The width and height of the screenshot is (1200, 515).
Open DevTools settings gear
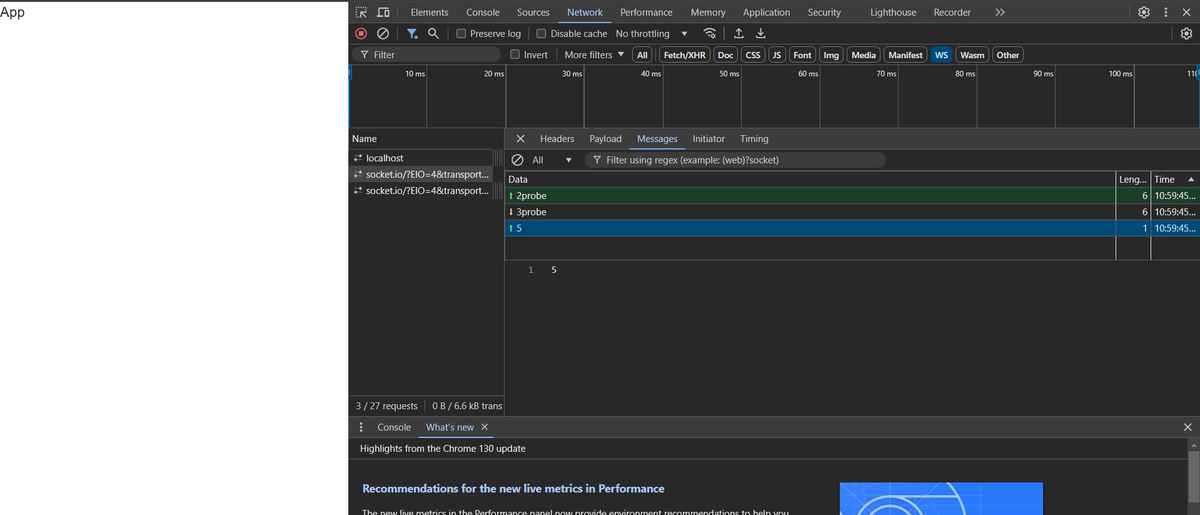(x=1145, y=12)
